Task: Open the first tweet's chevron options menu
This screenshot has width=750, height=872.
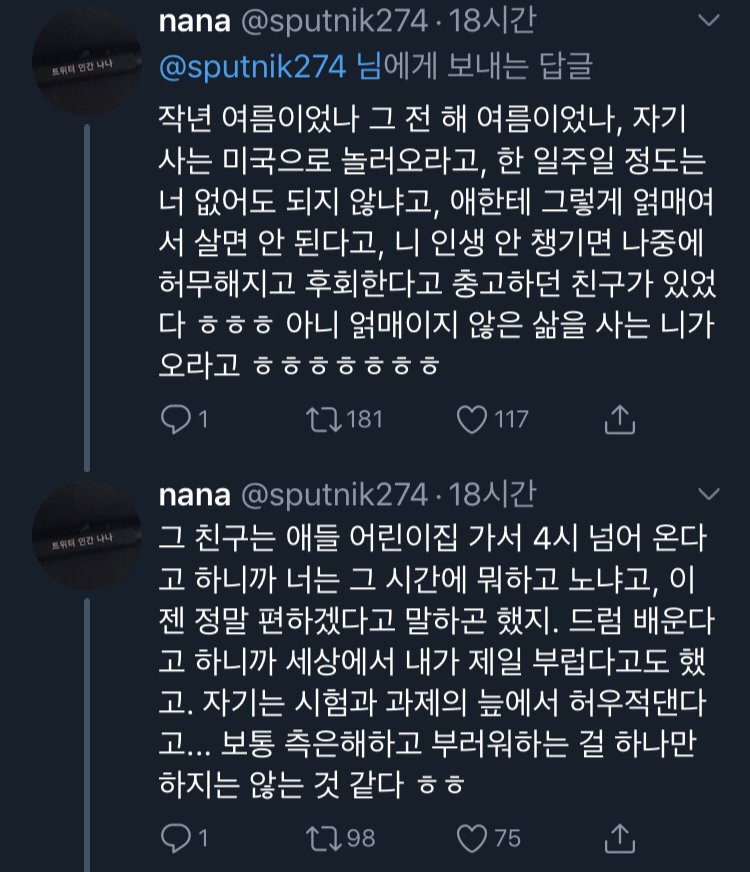Action: 708,21
